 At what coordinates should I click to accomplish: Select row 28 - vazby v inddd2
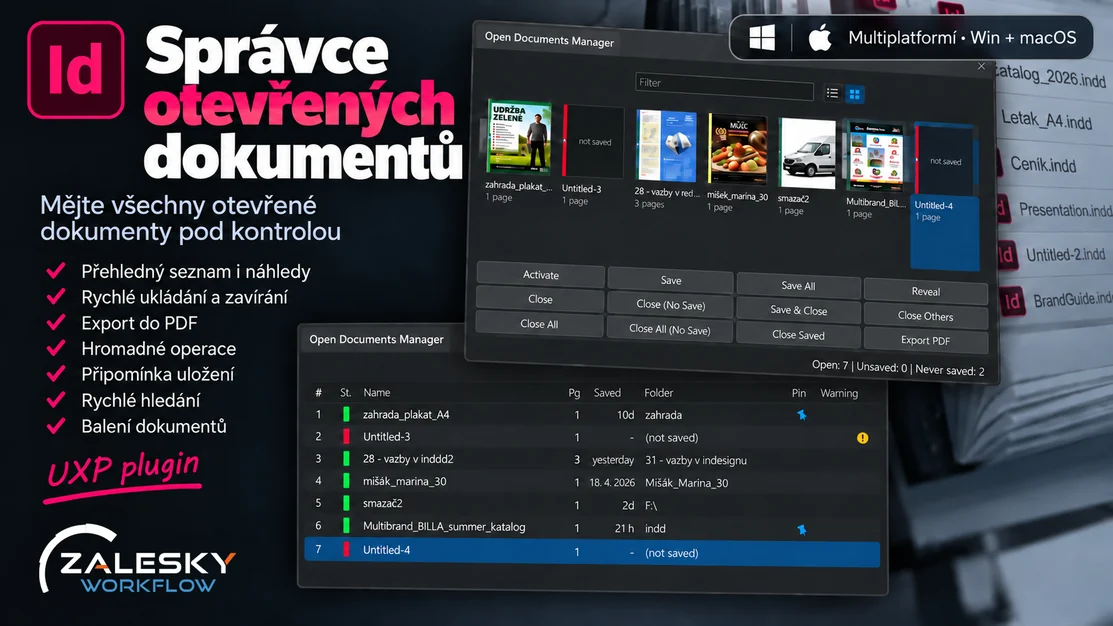(592, 459)
